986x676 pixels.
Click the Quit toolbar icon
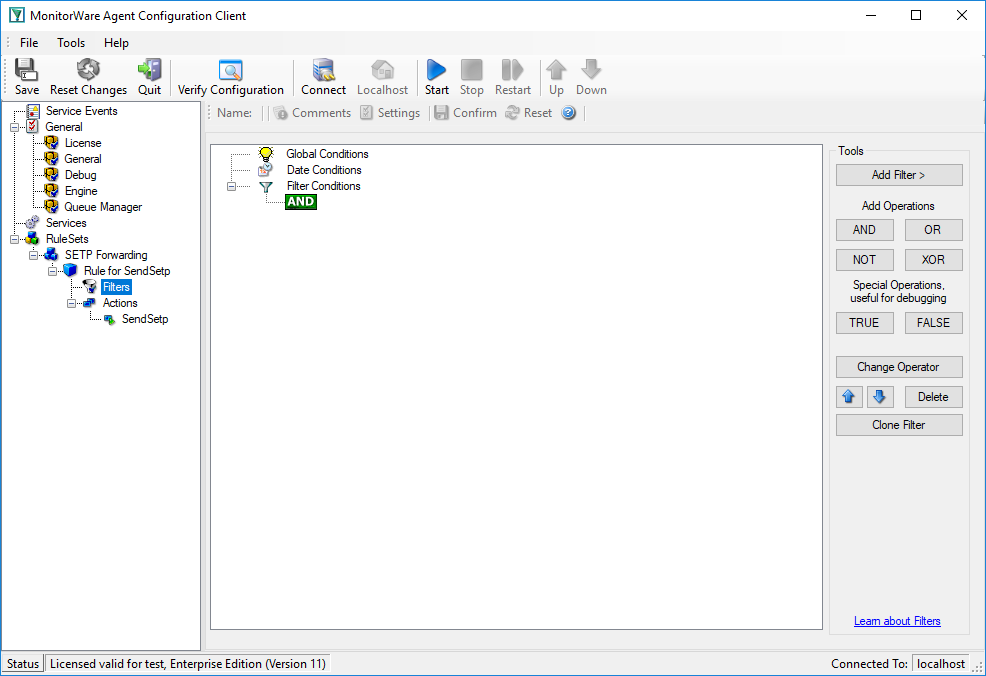coord(150,70)
